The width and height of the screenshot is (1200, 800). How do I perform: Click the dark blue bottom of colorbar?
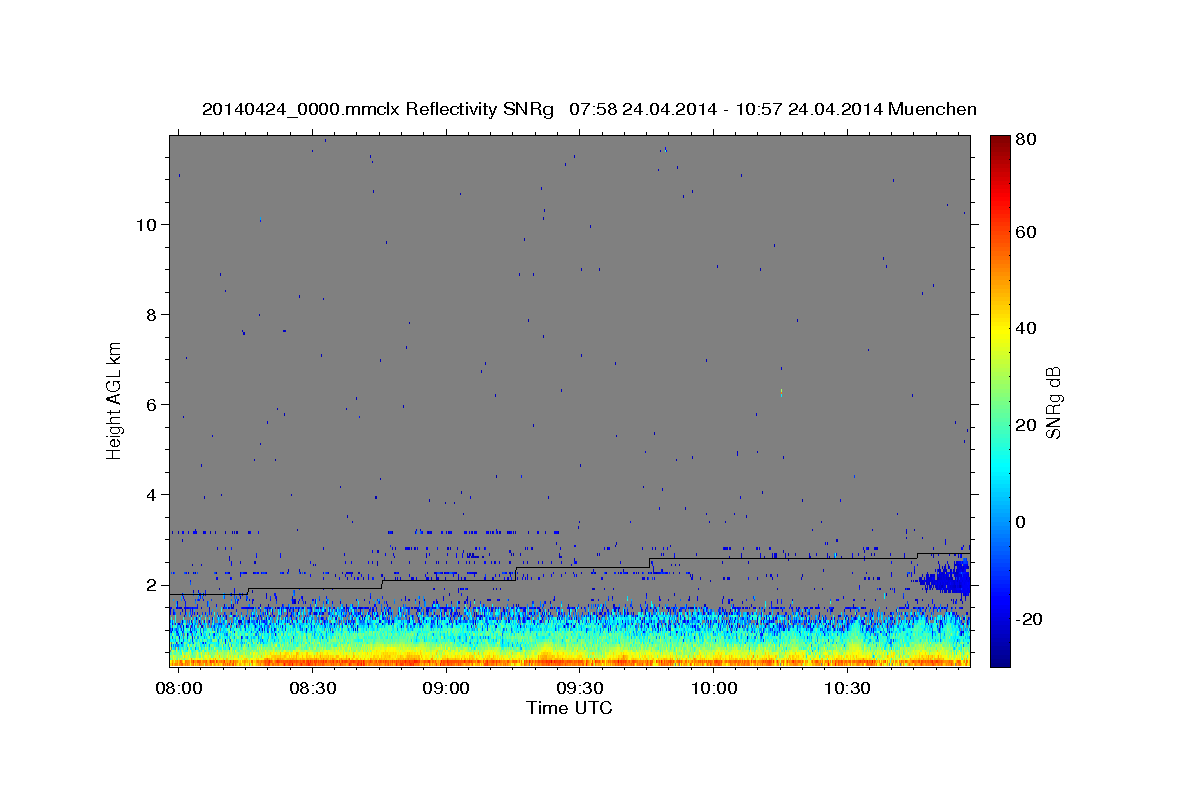coord(999,658)
